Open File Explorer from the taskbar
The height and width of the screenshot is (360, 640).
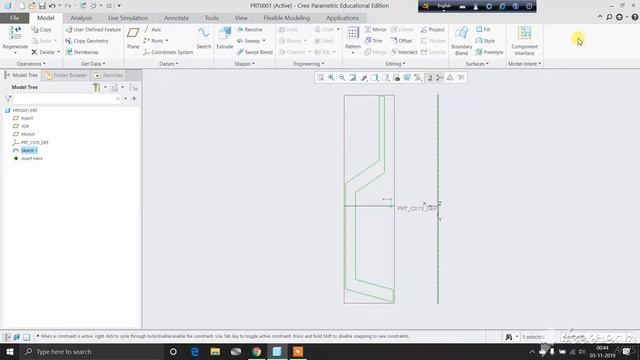point(215,351)
